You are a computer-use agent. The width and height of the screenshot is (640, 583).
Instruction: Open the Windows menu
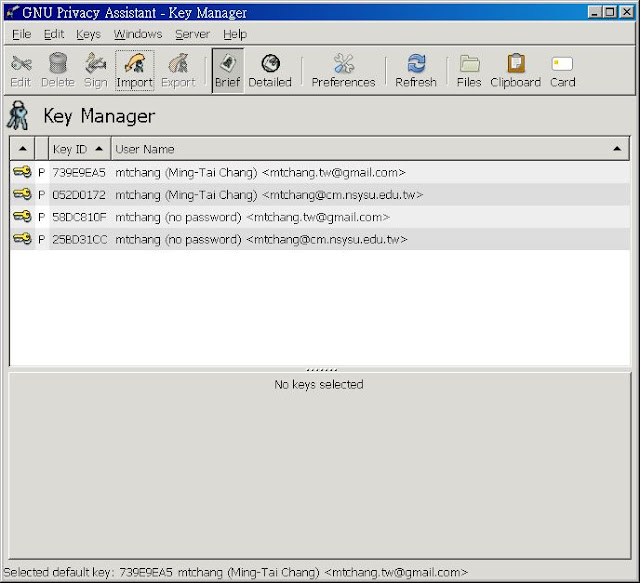(138, 34)
